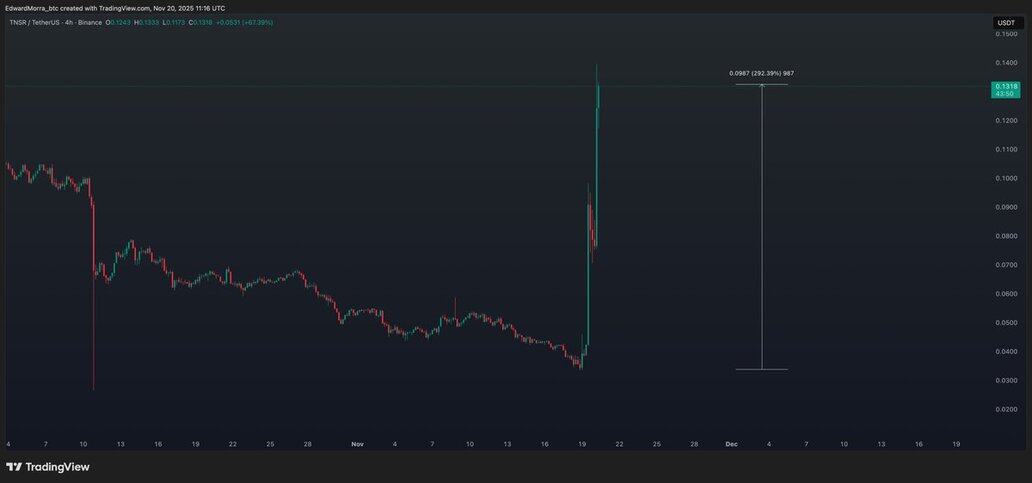Click the bottom bar of the measurement tool
The height and width of the screenshot is (483, 1032).
coord(761,370)
